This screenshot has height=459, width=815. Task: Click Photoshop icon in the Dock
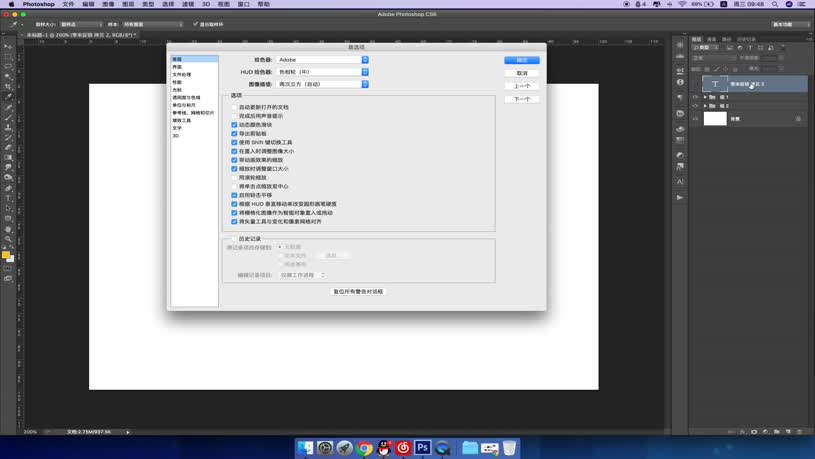(x=423, y=448)
